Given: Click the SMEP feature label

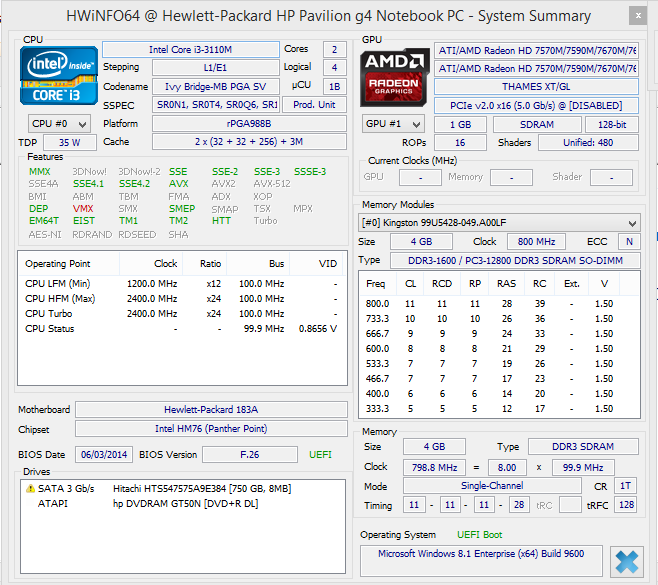Looking at the screenshot, I should point(182,209).
